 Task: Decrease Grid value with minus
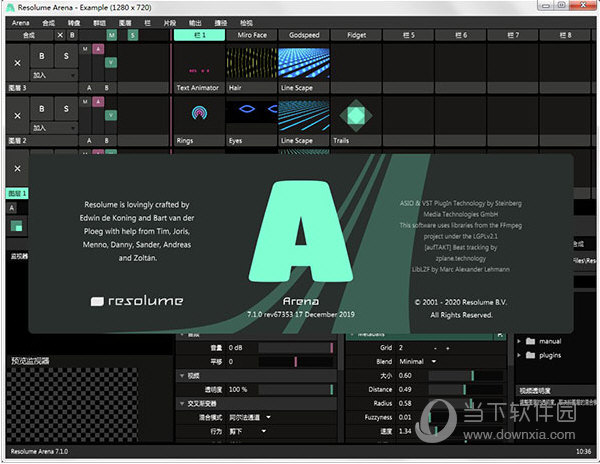pos(435,348)
